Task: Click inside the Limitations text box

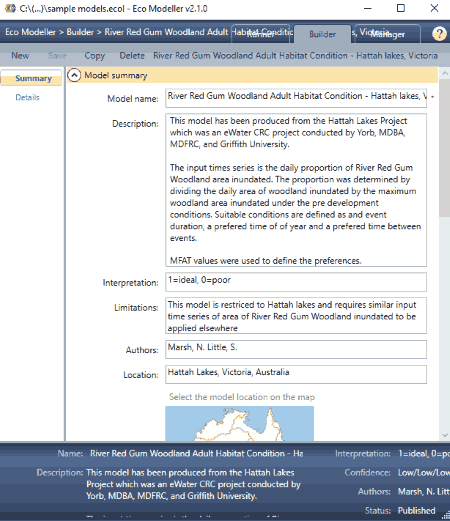Action: pyautogui.click(x=296, y=316)
